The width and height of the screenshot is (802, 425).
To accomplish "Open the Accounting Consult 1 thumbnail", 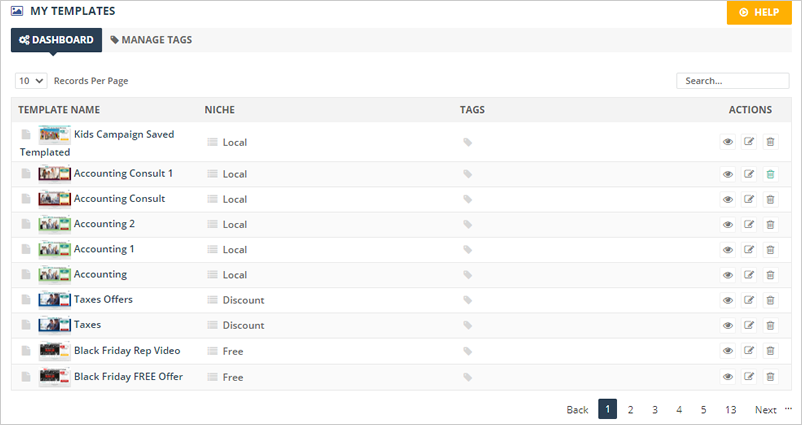I will point(54,174).
